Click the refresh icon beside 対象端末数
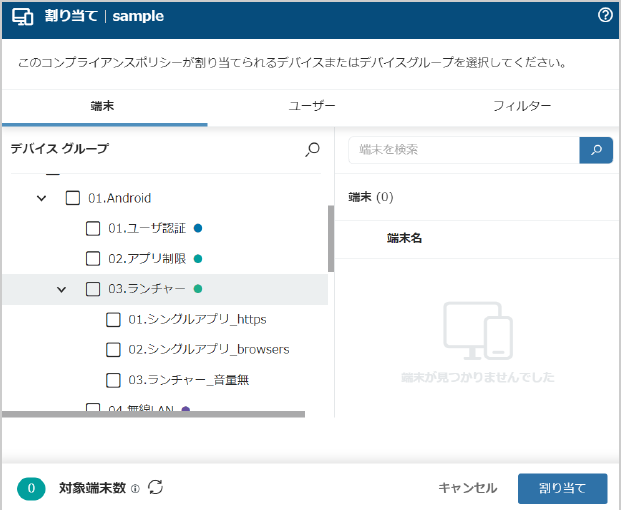Image resolution: width=621 pixels, height=510 pixels. 156,487
